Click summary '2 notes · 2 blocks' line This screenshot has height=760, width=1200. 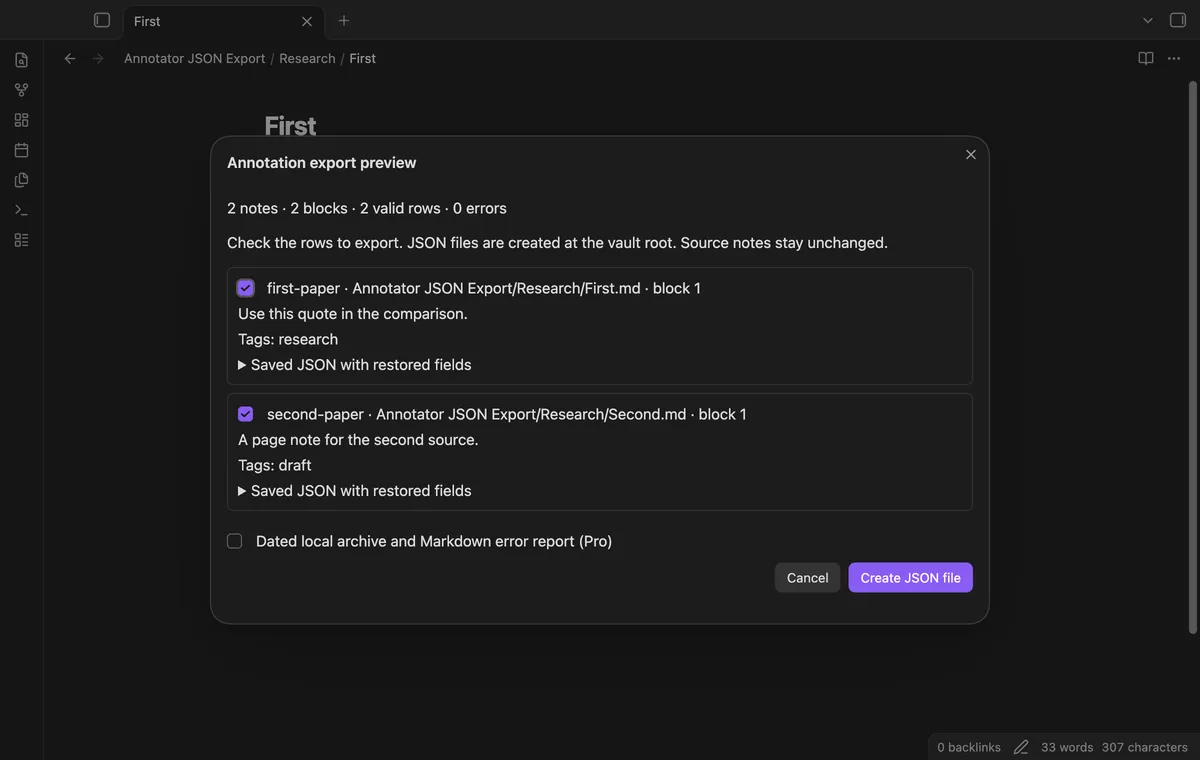(367, 209)
